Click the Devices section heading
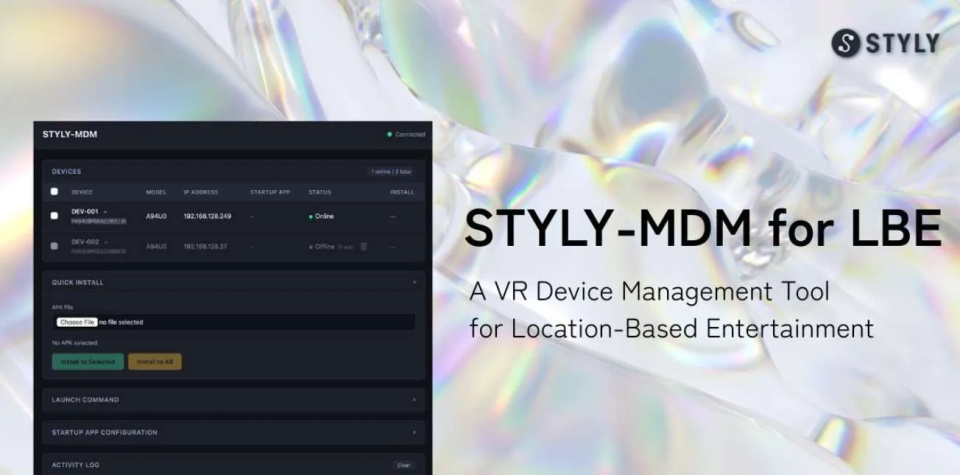The image size is (960, 475). [x=66, y=172]
